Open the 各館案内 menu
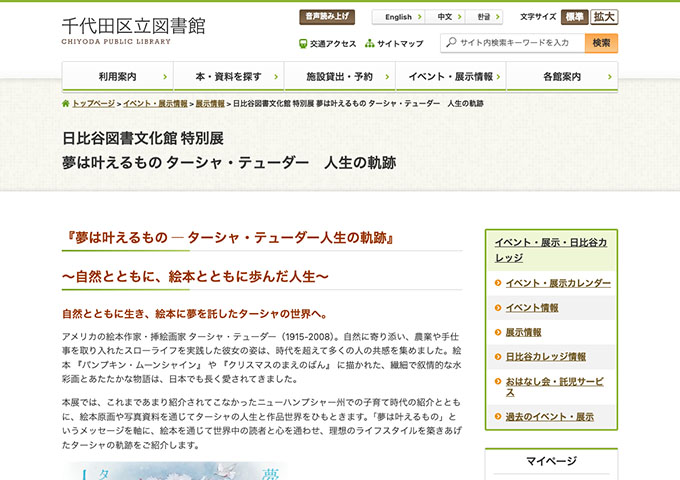680x480 pixels. 562,77
